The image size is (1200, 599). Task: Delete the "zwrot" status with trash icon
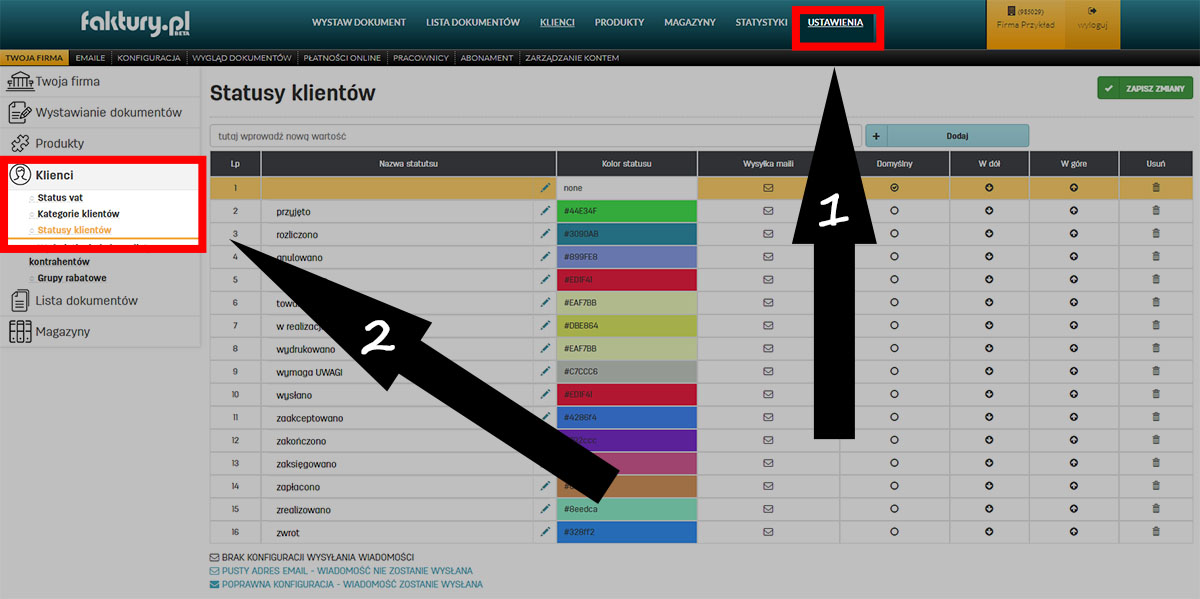(x=1156, y=532)
